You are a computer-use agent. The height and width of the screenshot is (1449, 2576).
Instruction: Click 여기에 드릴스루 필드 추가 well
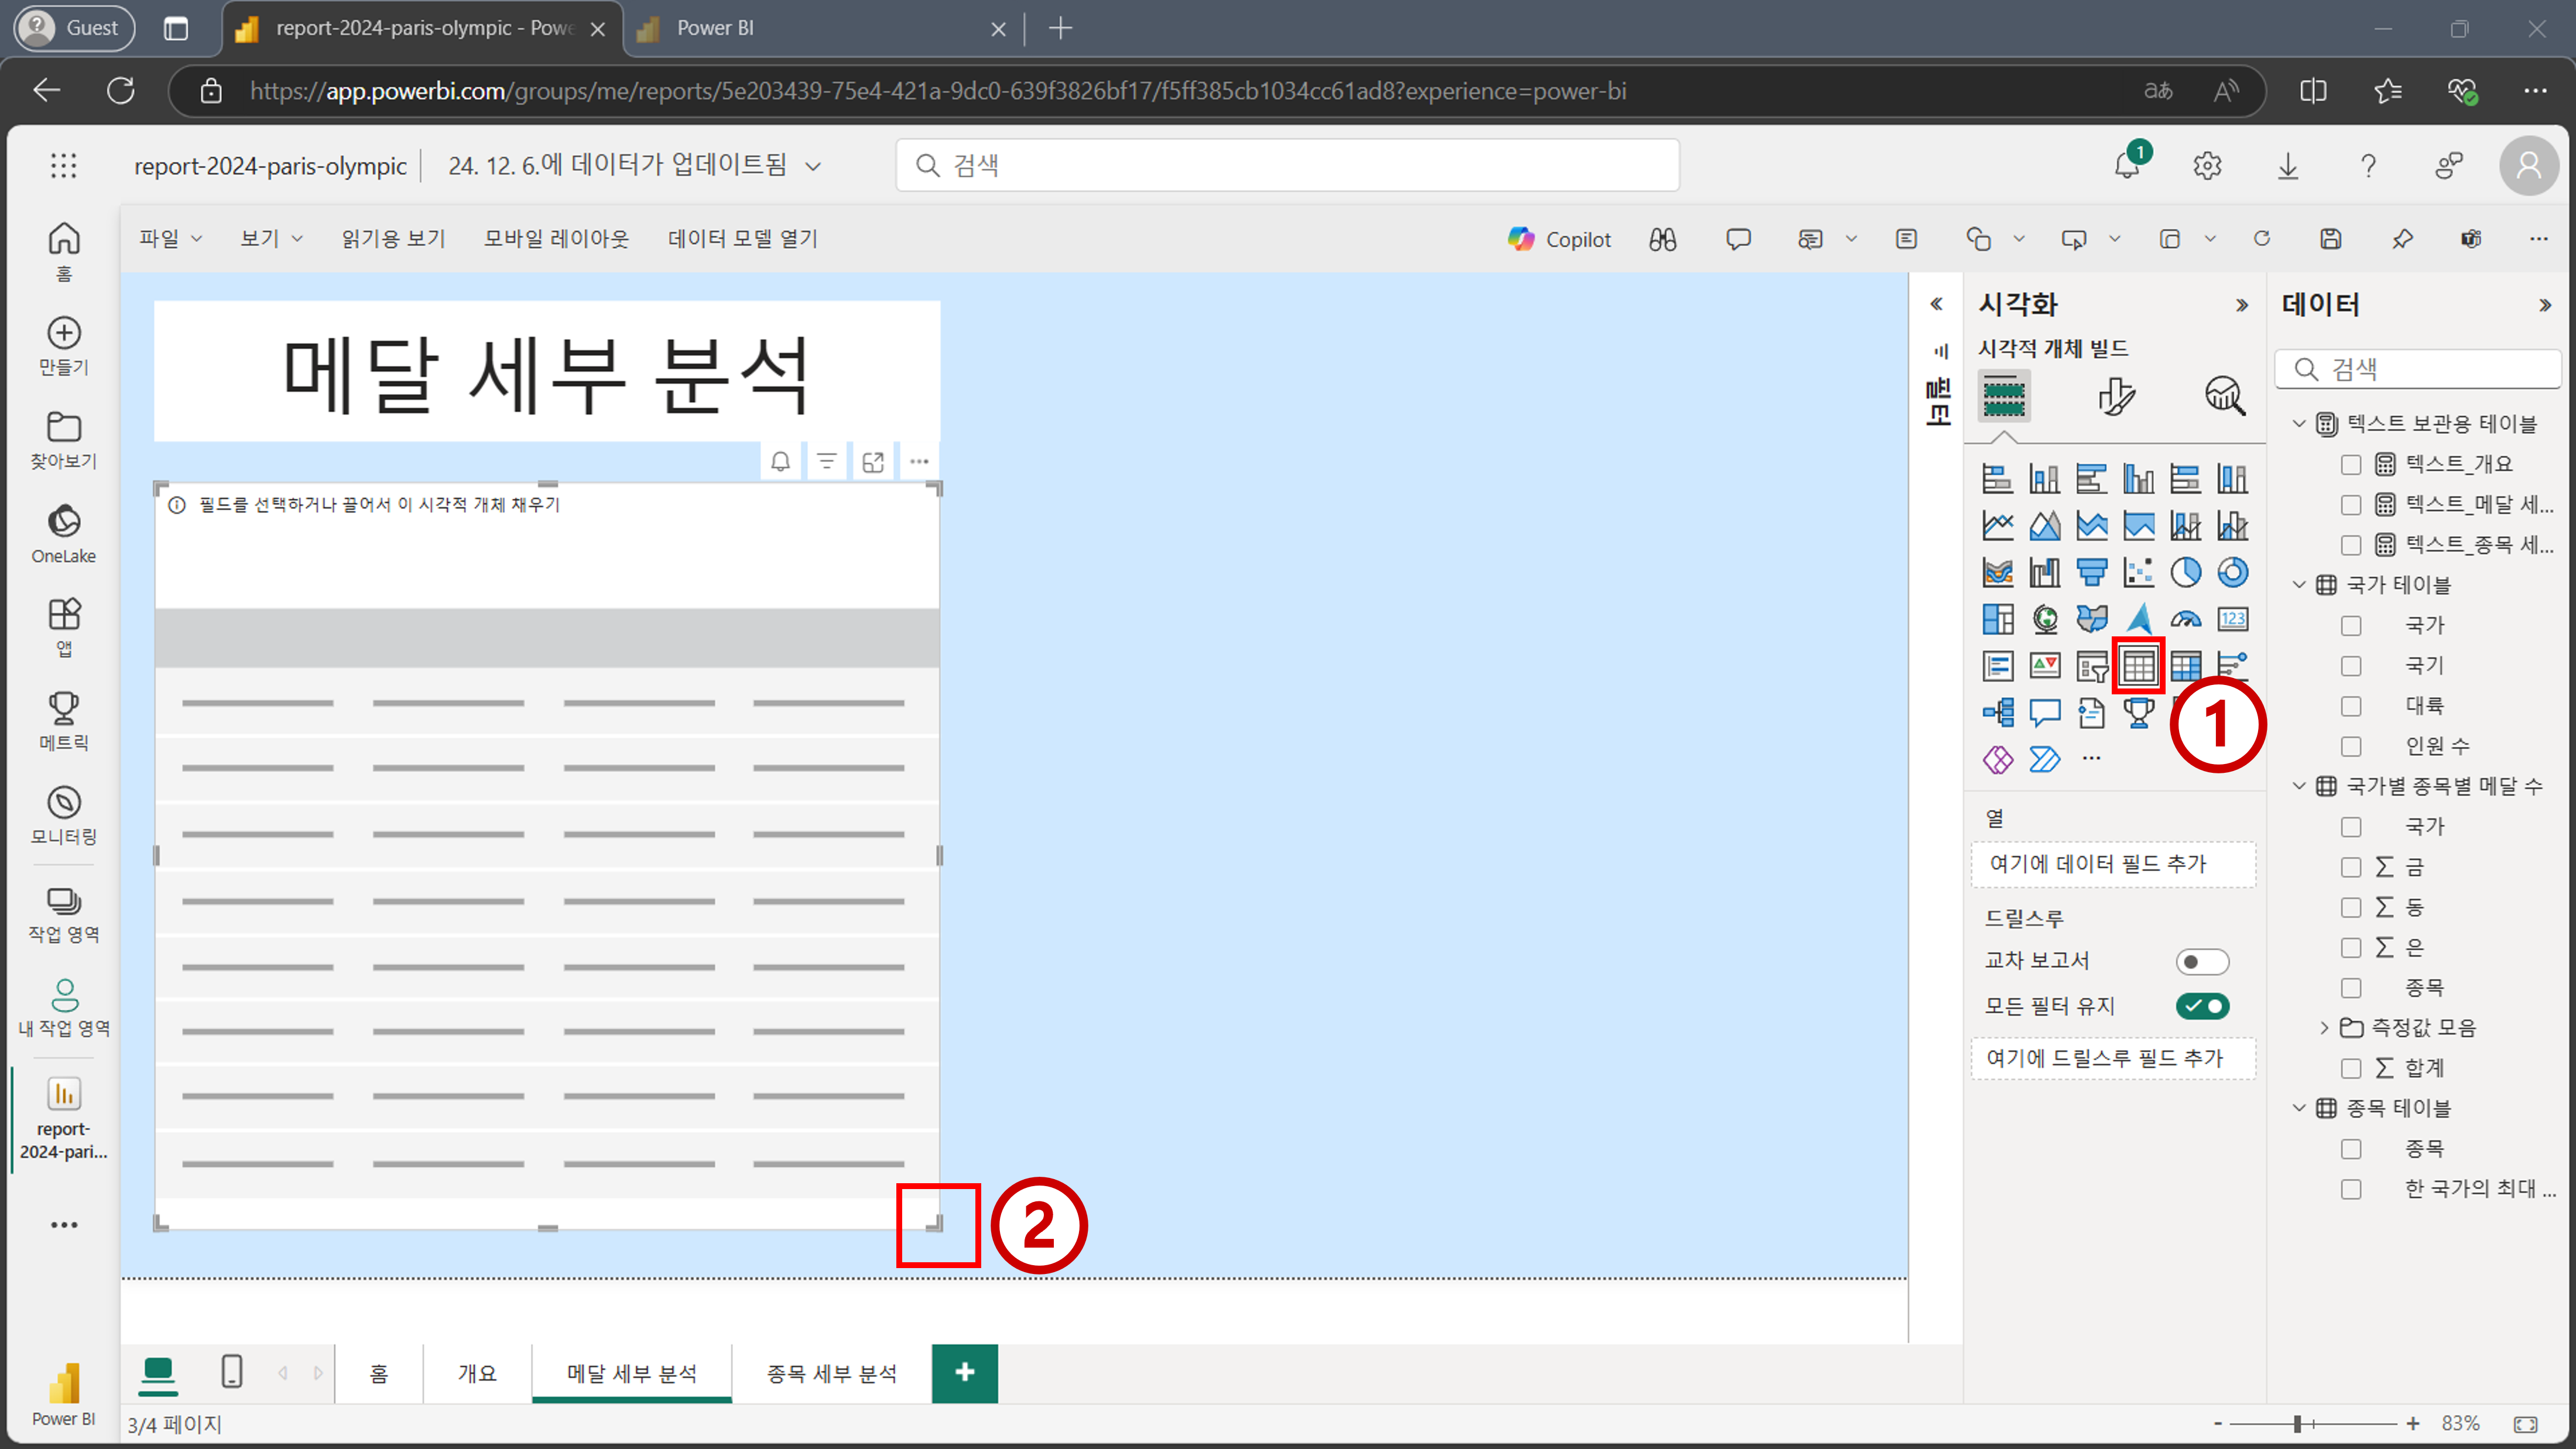2113,1058
